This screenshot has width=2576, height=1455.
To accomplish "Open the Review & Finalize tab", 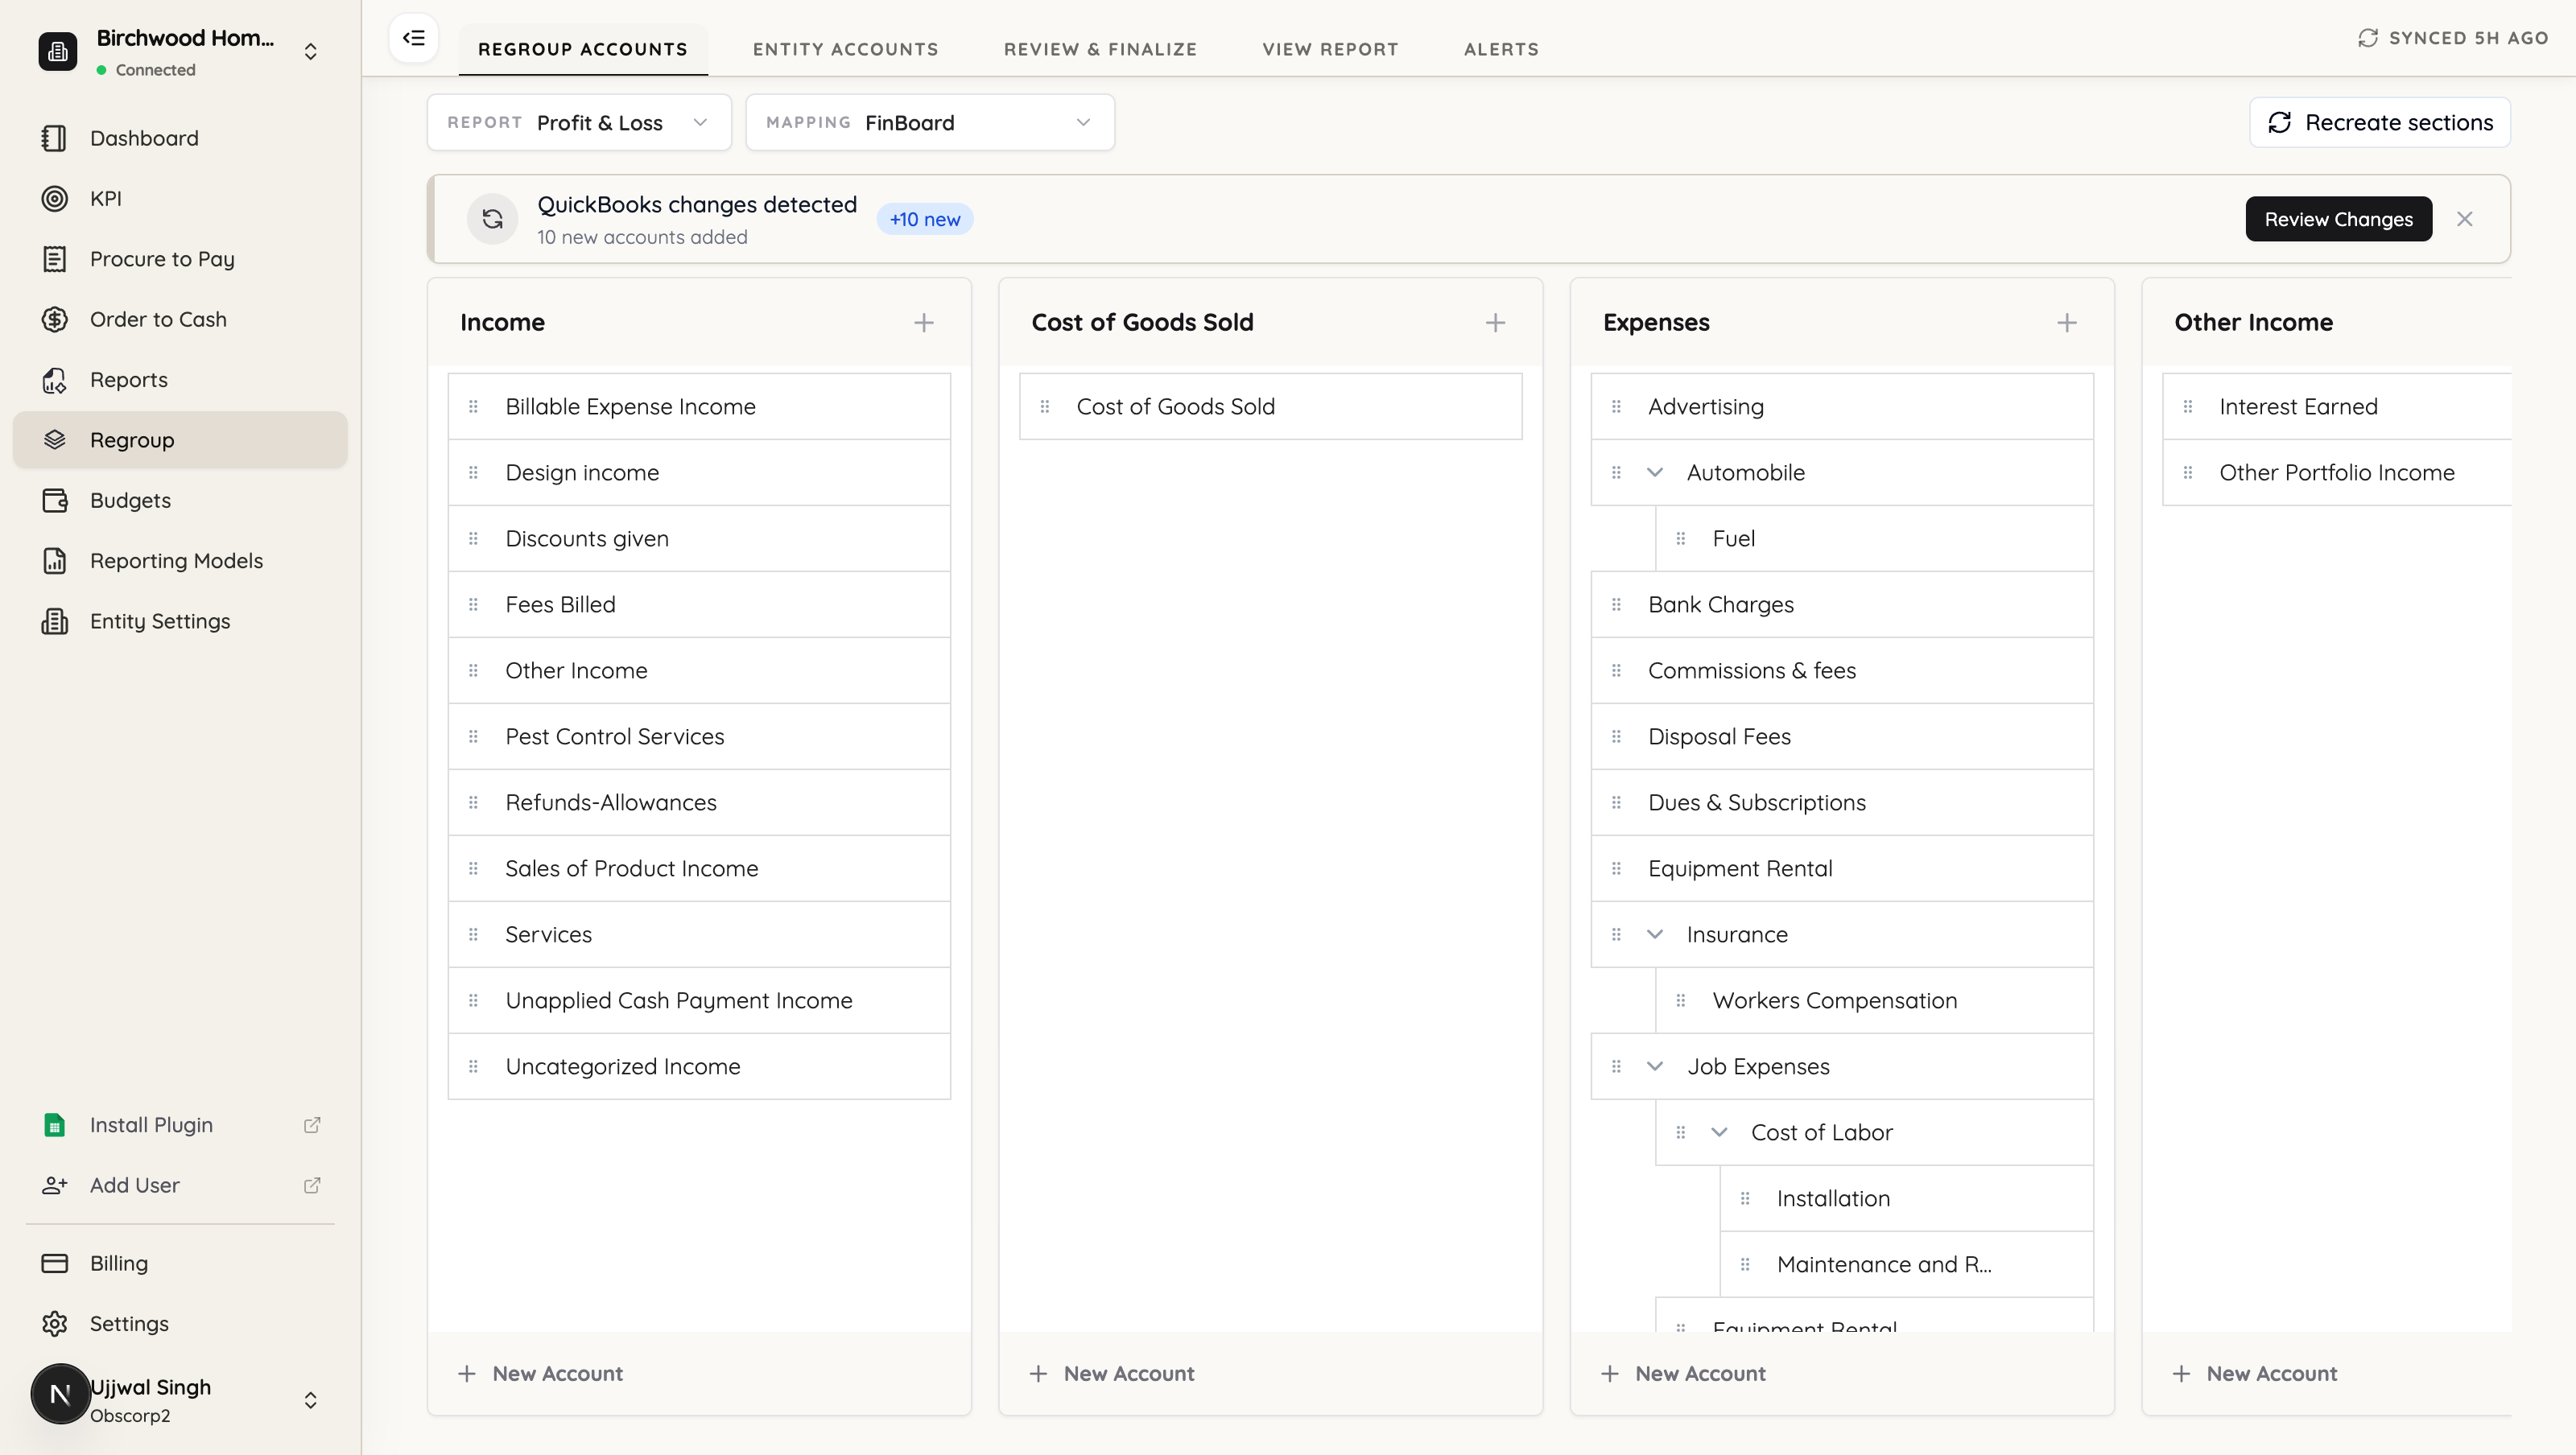I will pos(1100,49).
